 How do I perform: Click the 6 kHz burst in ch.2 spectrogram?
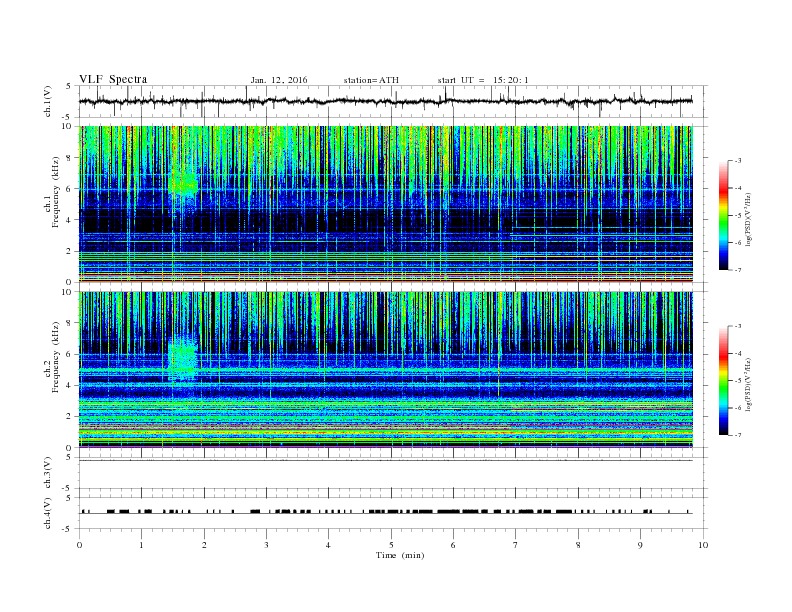[x=182, y=360]
